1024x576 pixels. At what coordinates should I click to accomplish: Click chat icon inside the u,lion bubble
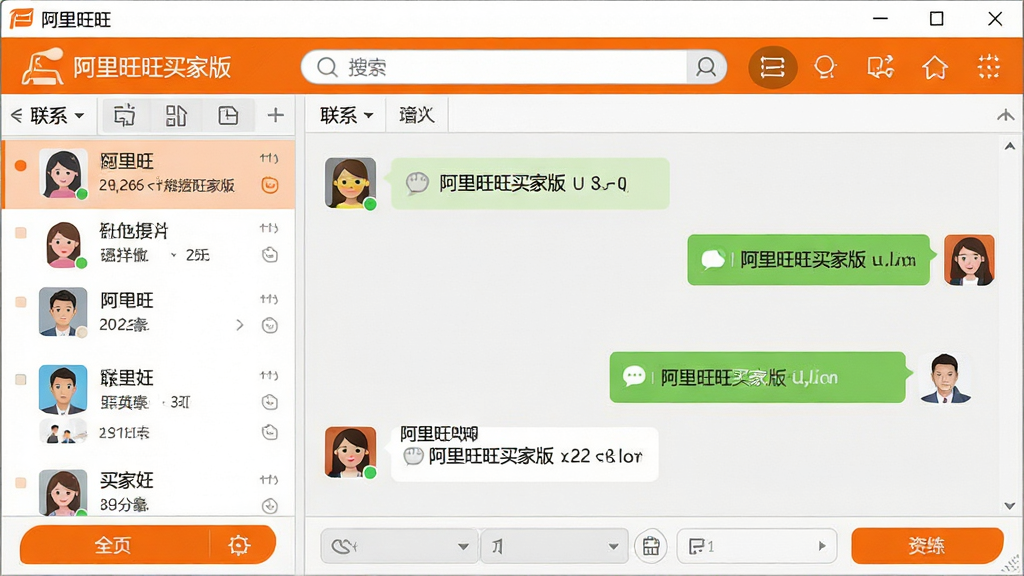coord(634,377)
